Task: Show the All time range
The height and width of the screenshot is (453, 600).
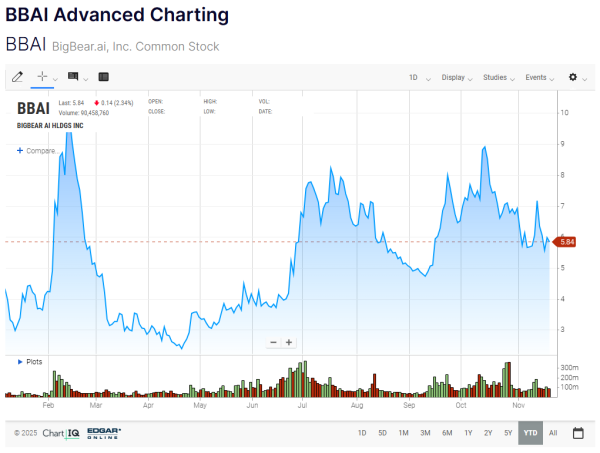Action: [553, 433]
